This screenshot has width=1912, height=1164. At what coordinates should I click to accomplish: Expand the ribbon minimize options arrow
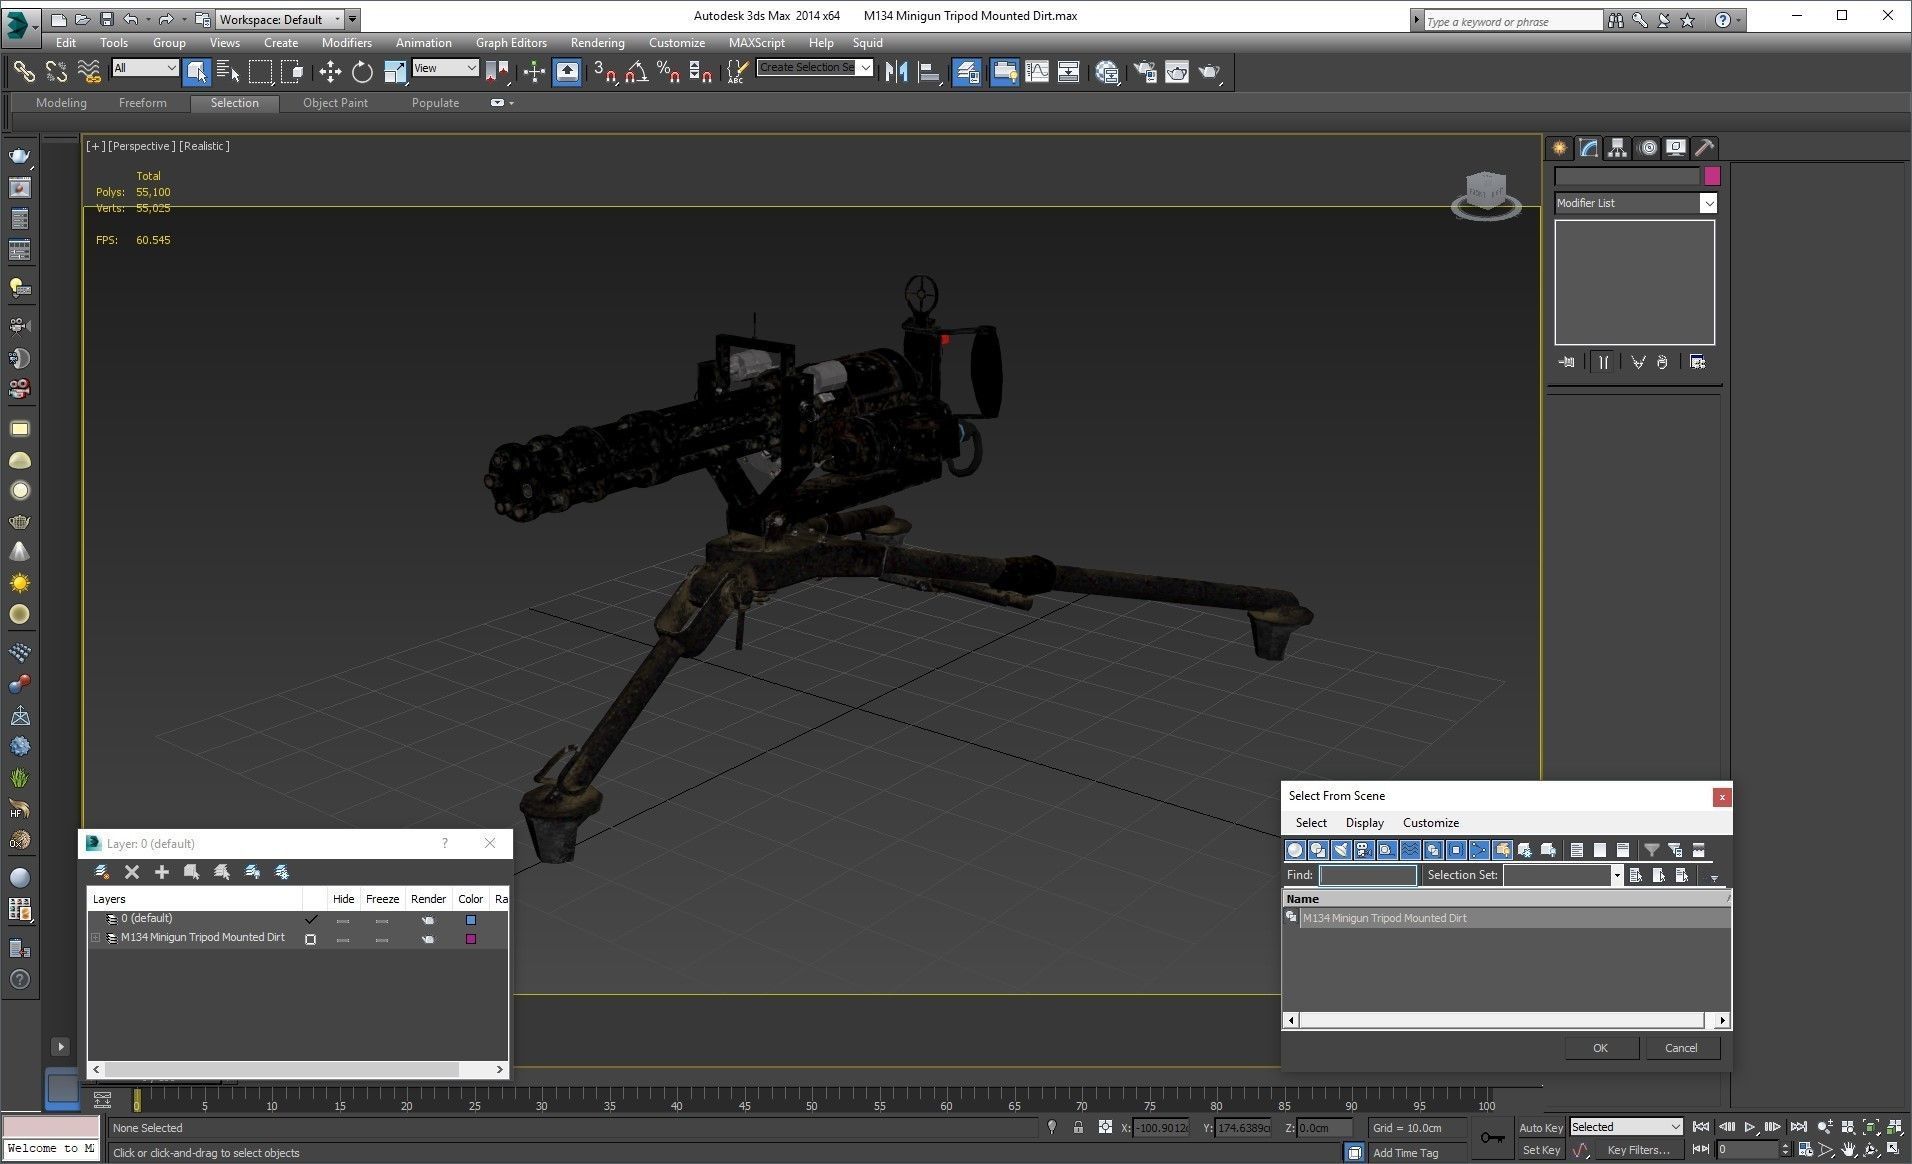512,103
